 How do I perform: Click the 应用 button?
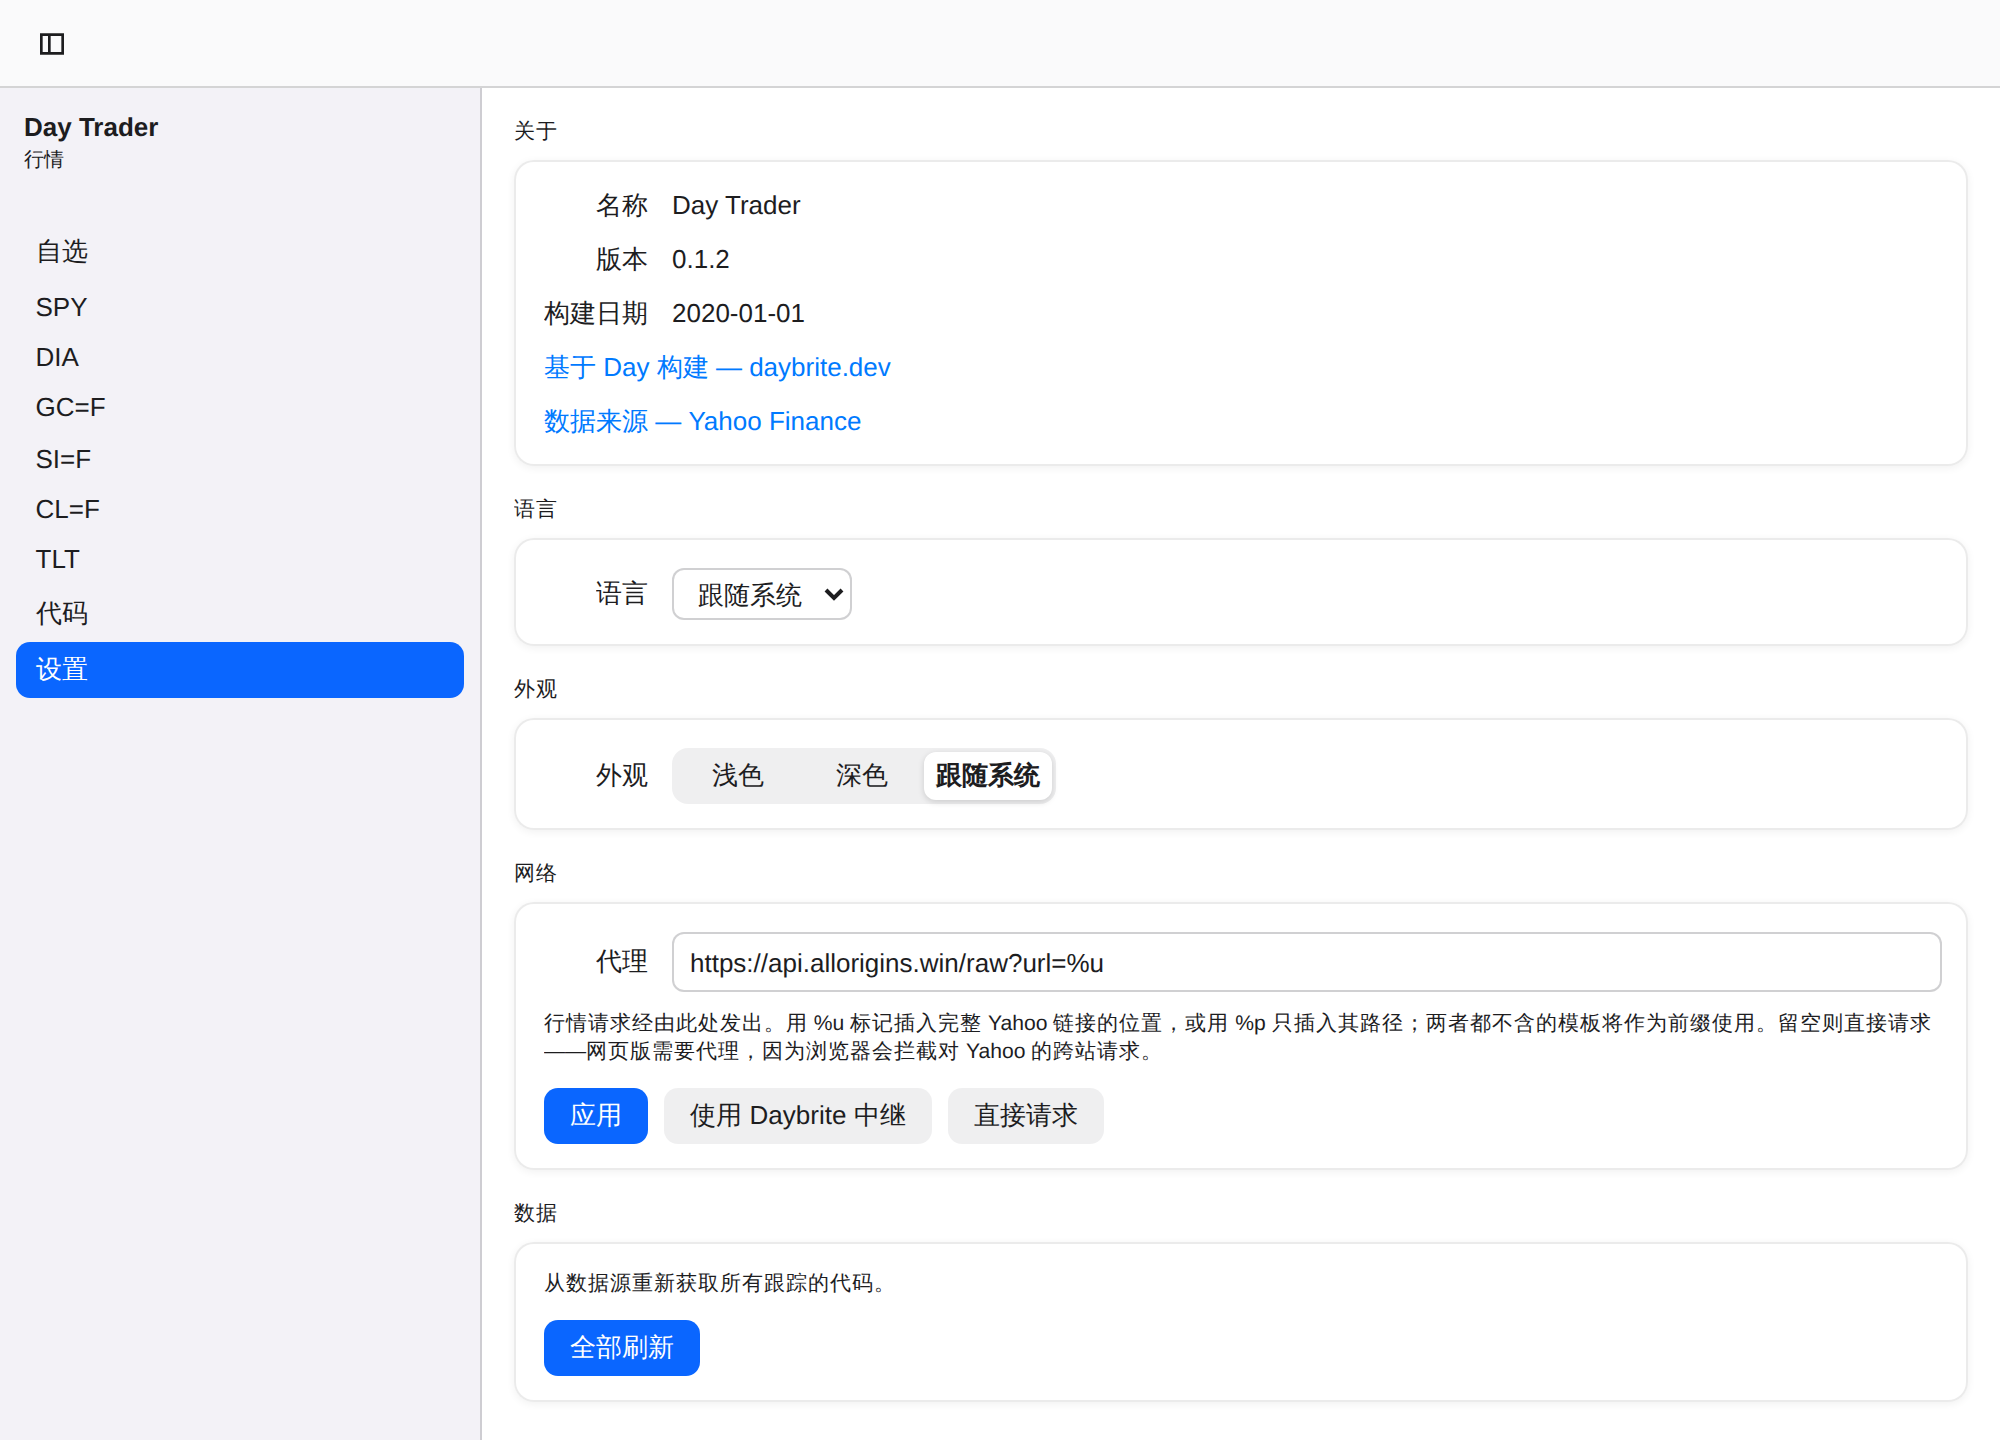click(596, 1115)
